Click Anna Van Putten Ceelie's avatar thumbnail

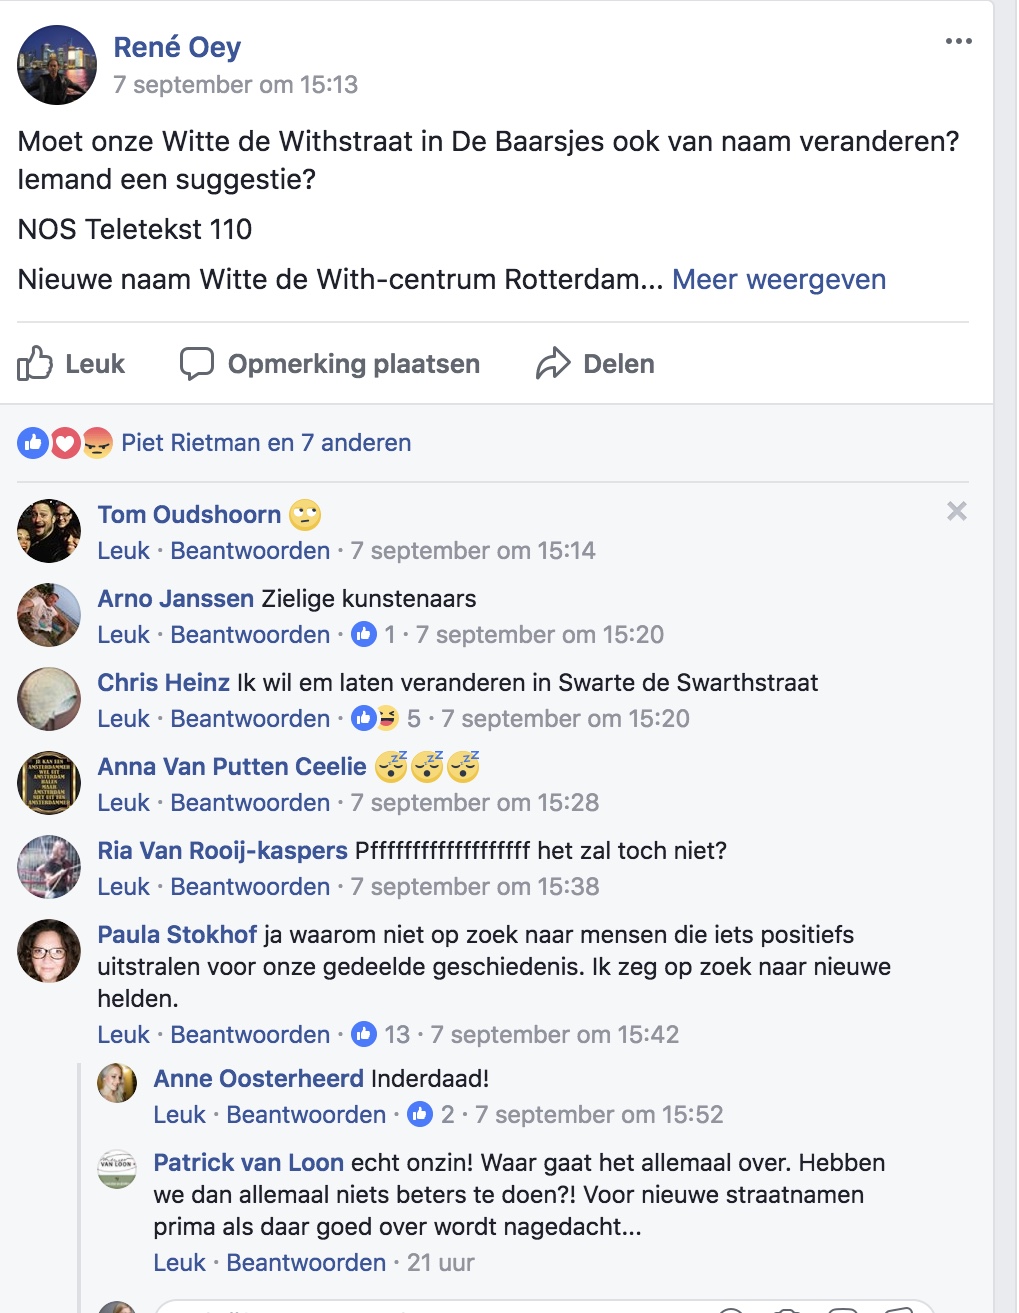pyautogui.click(x=49, y=783)
